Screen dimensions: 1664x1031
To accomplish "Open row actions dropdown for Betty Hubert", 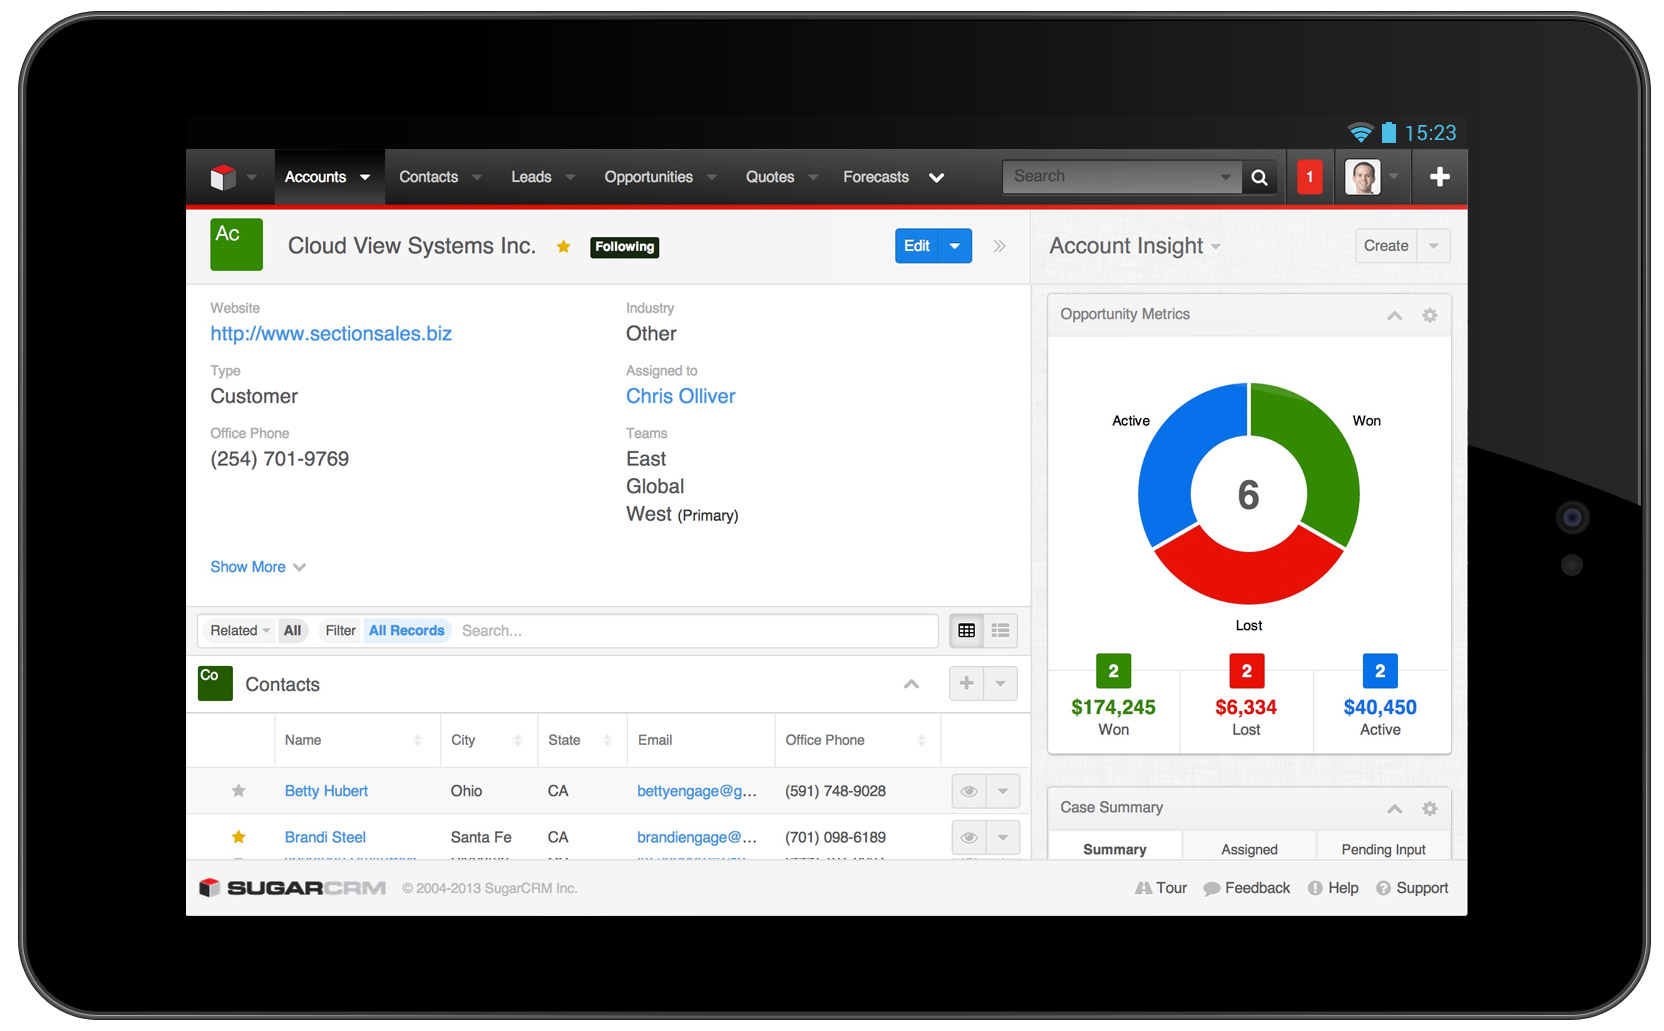I will (x=1003, y=791).
